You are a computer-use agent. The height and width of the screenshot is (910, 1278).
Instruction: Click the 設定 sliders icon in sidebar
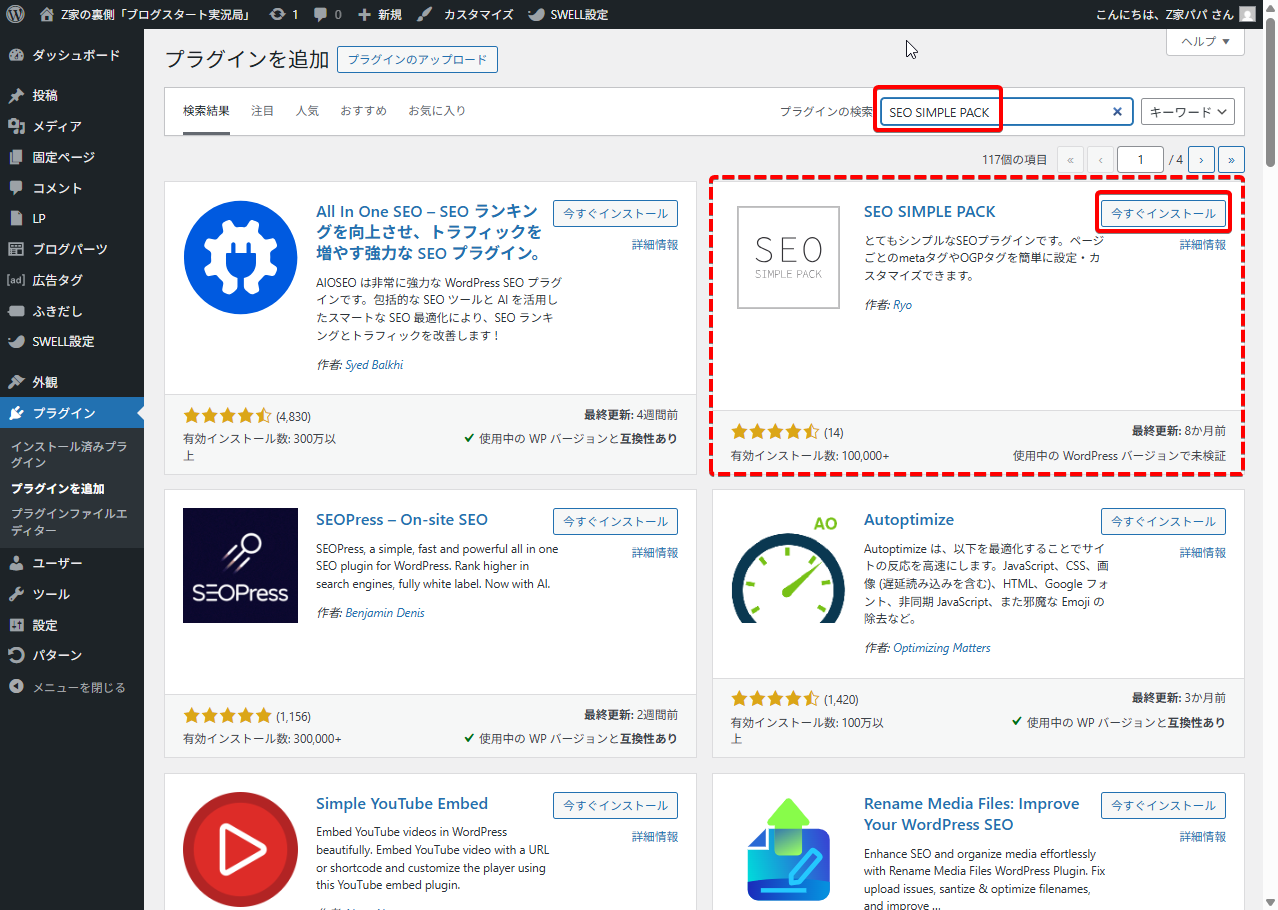pos(16,625)
